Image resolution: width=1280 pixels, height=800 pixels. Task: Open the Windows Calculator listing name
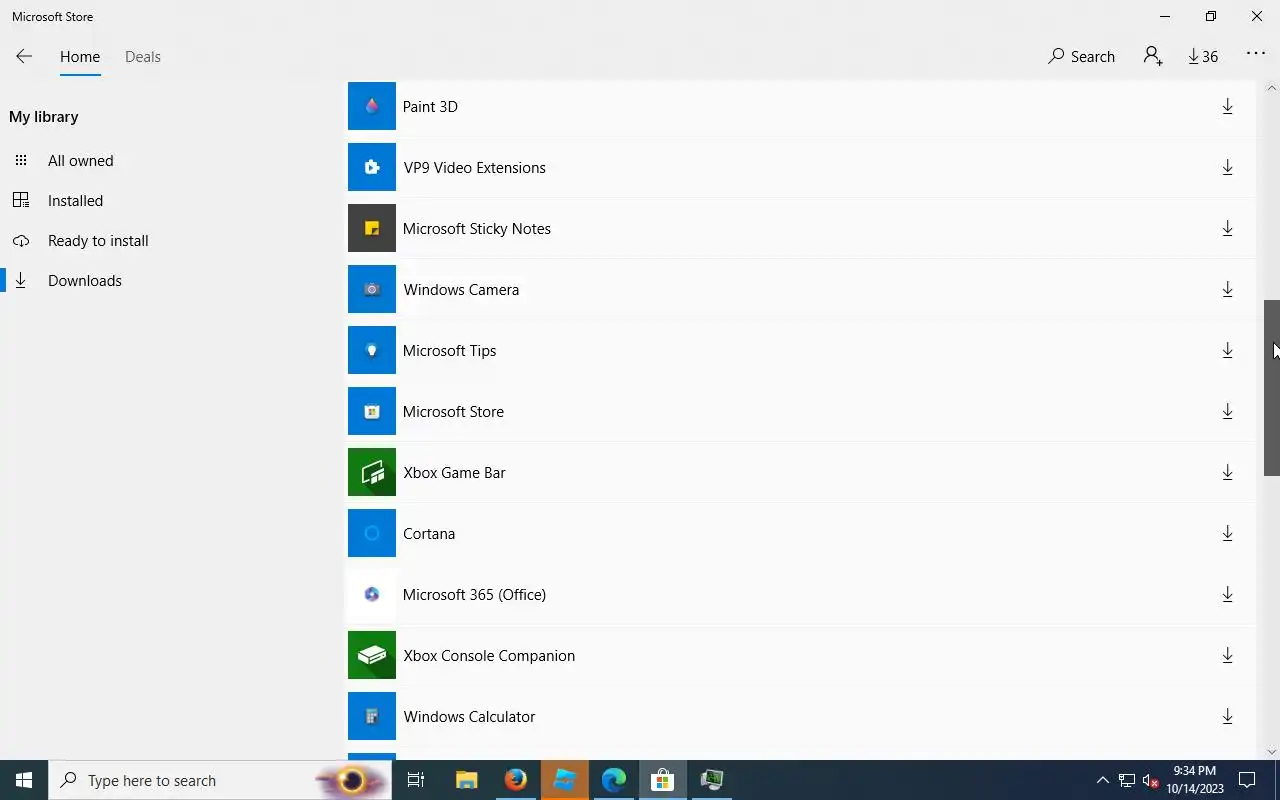tap(469, 716)
